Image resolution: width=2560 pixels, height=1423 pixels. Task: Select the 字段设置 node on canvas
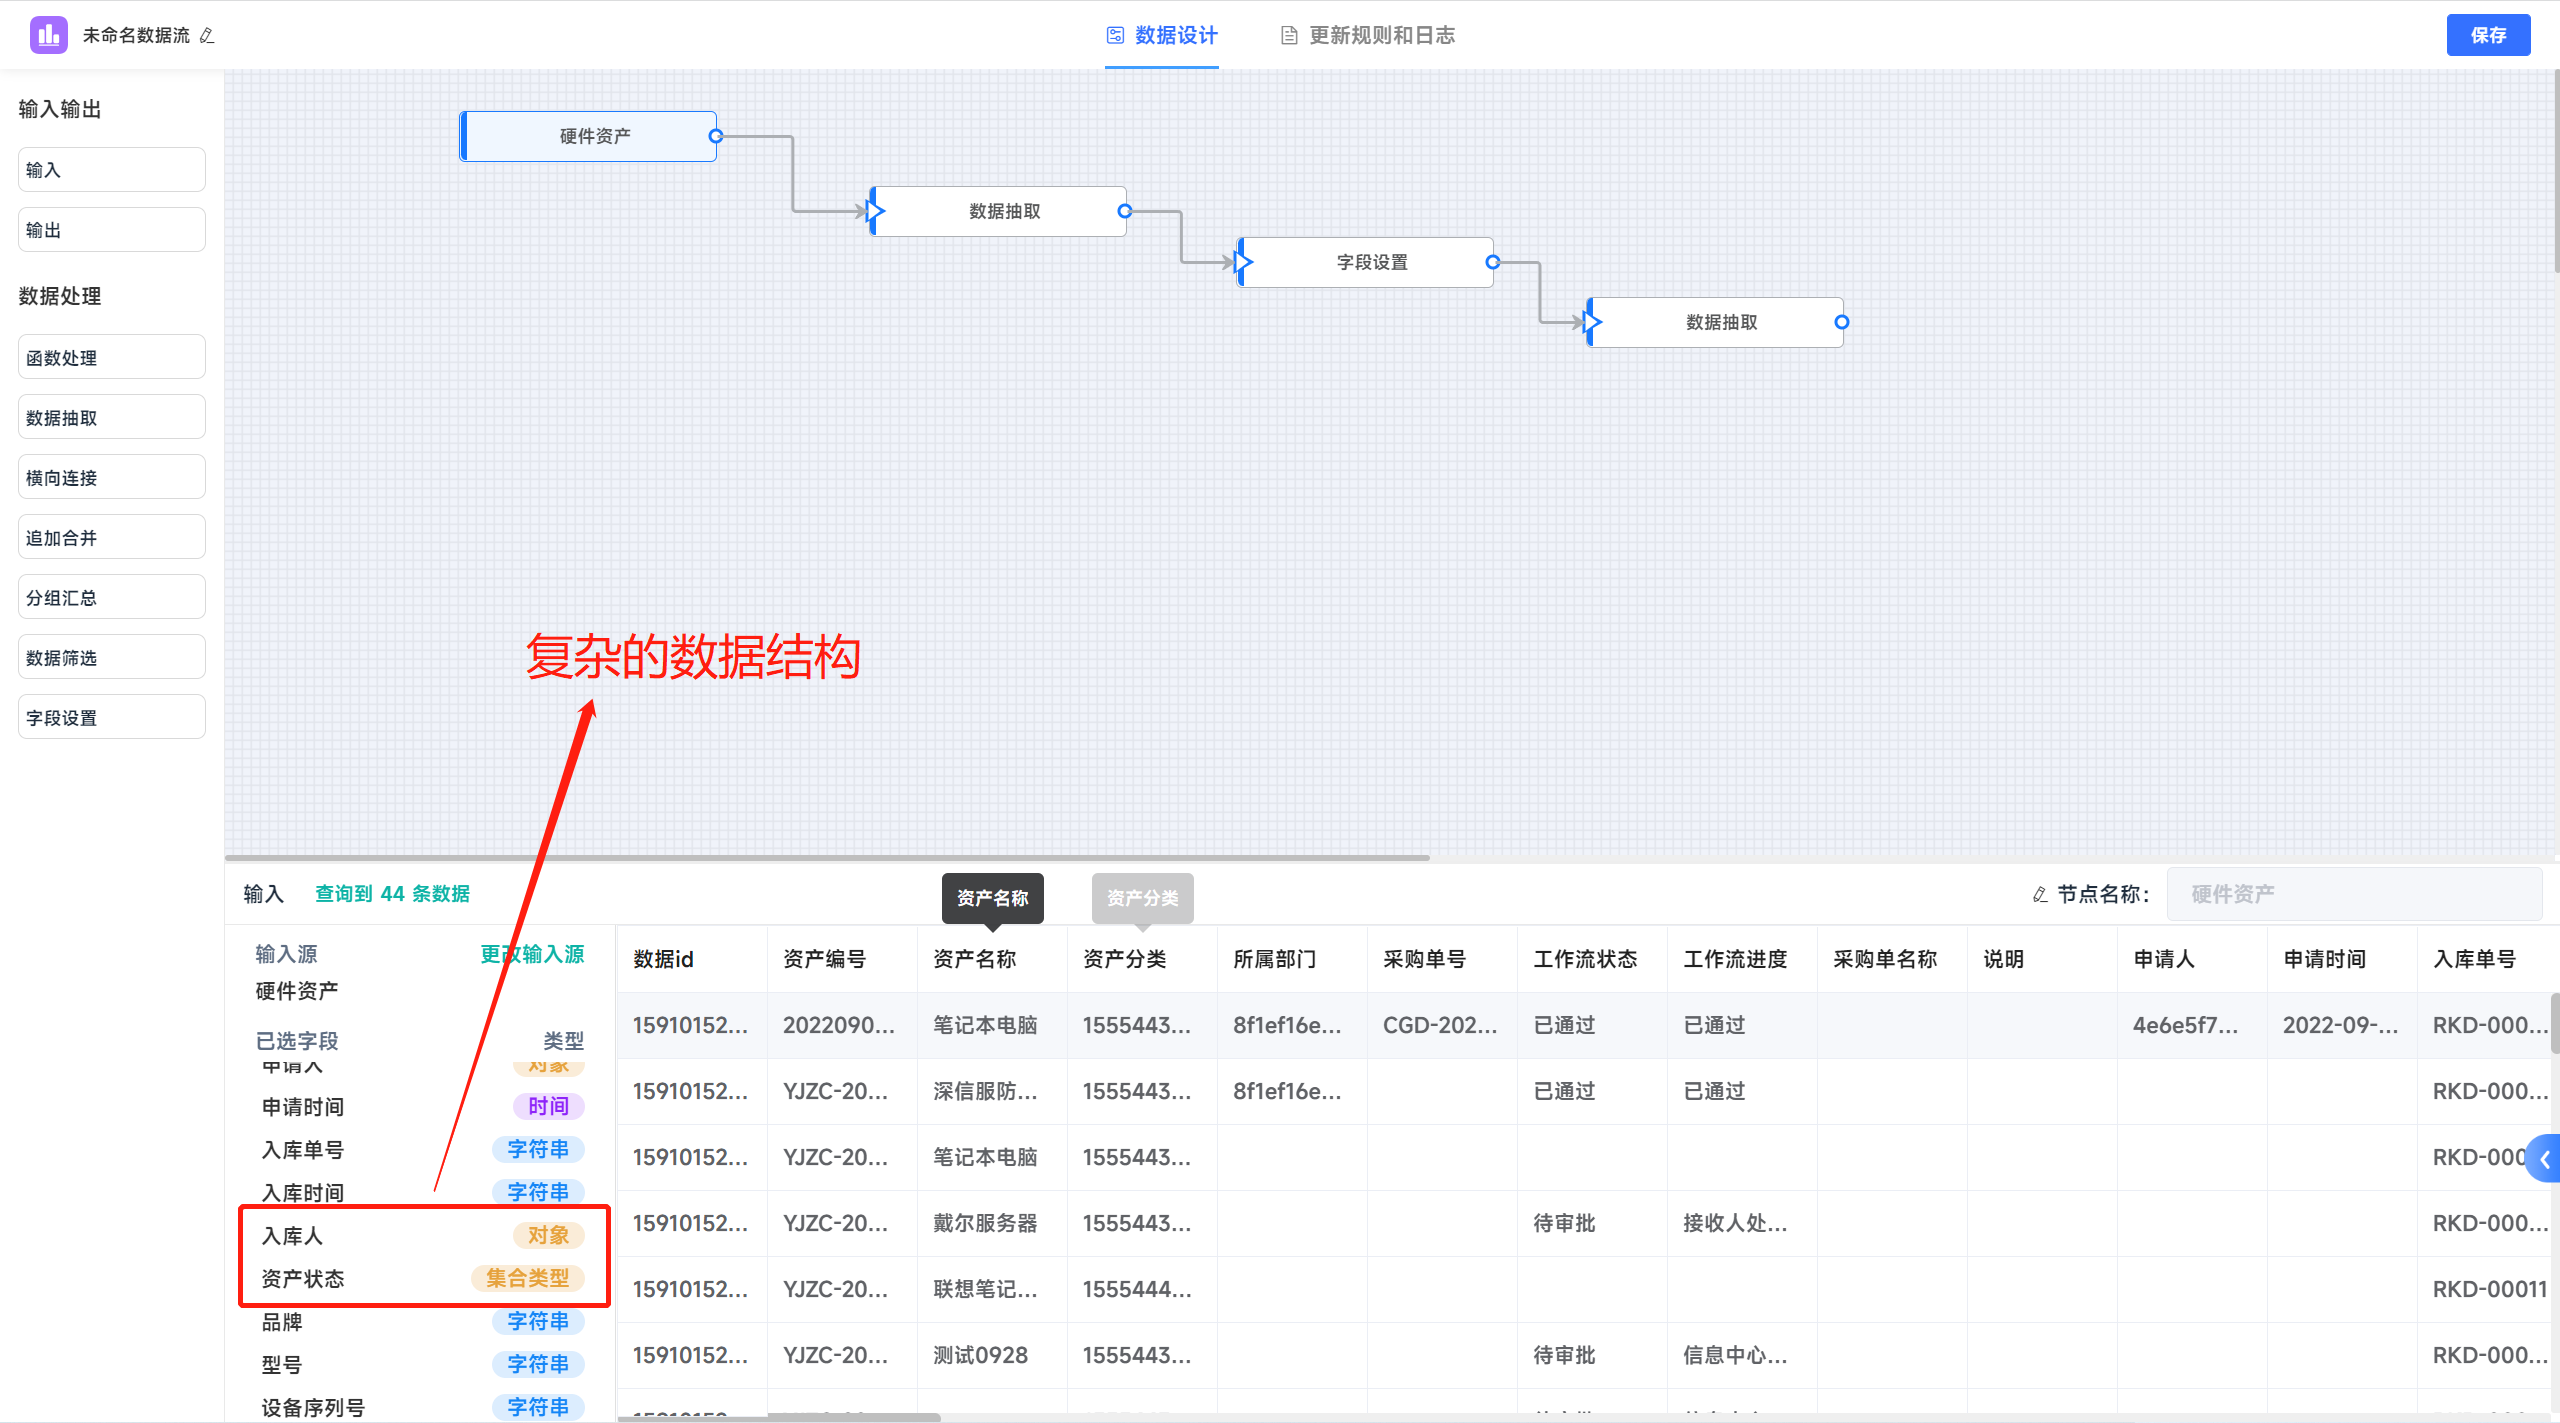pos(1366,262)
